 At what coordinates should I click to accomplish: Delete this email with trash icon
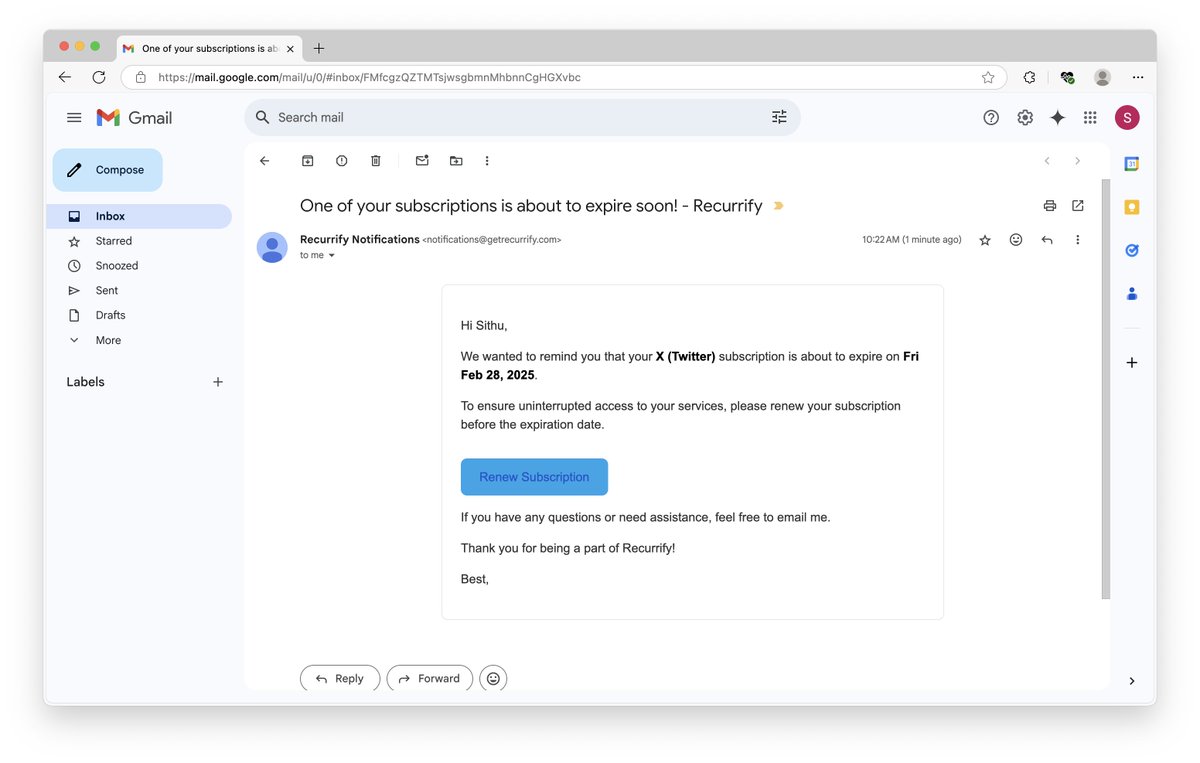[x=376, y=161]
